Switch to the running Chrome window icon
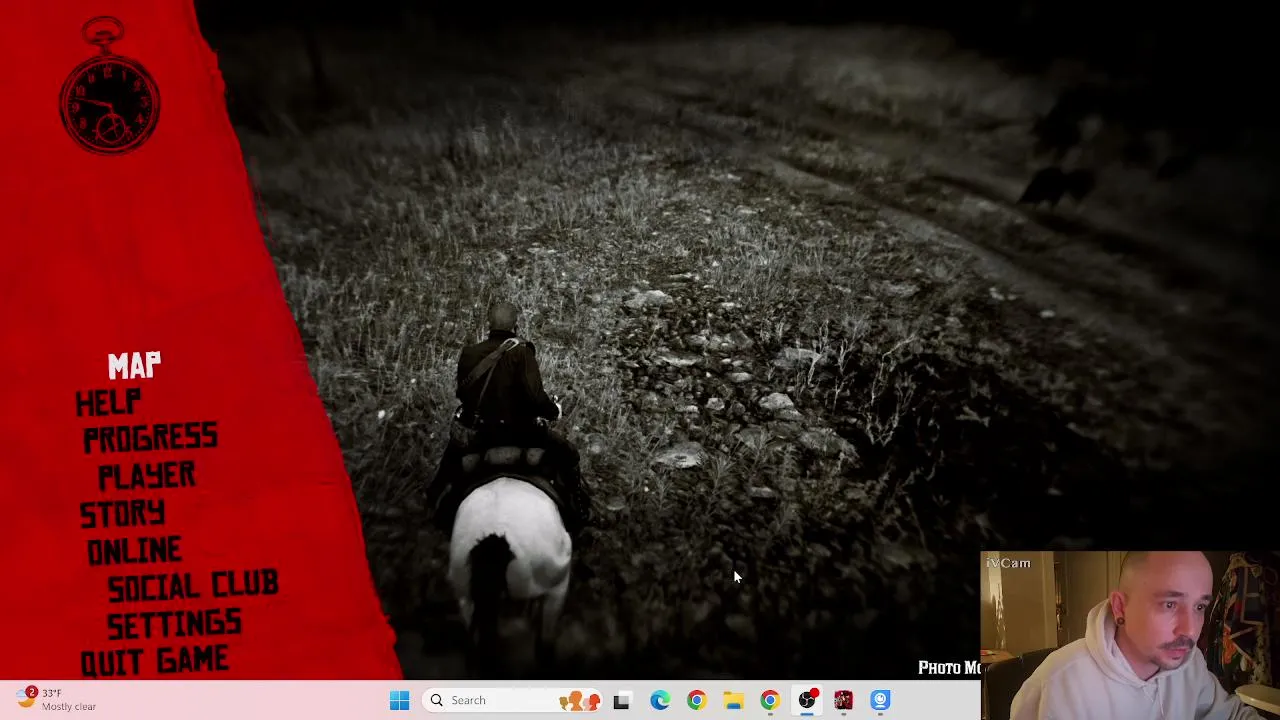1280x720 pixels. click(770, 700)
